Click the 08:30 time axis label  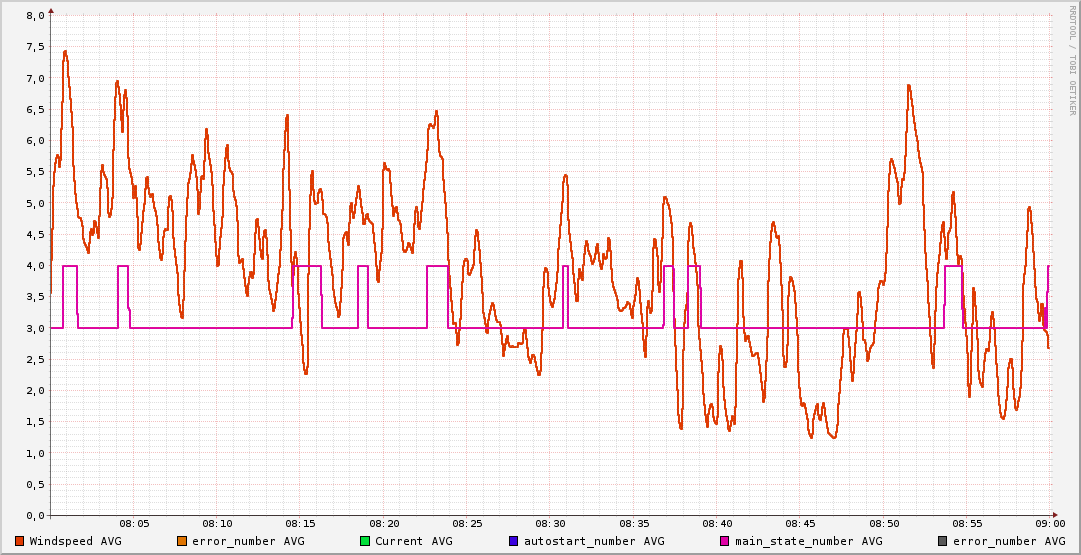point(550,523)
